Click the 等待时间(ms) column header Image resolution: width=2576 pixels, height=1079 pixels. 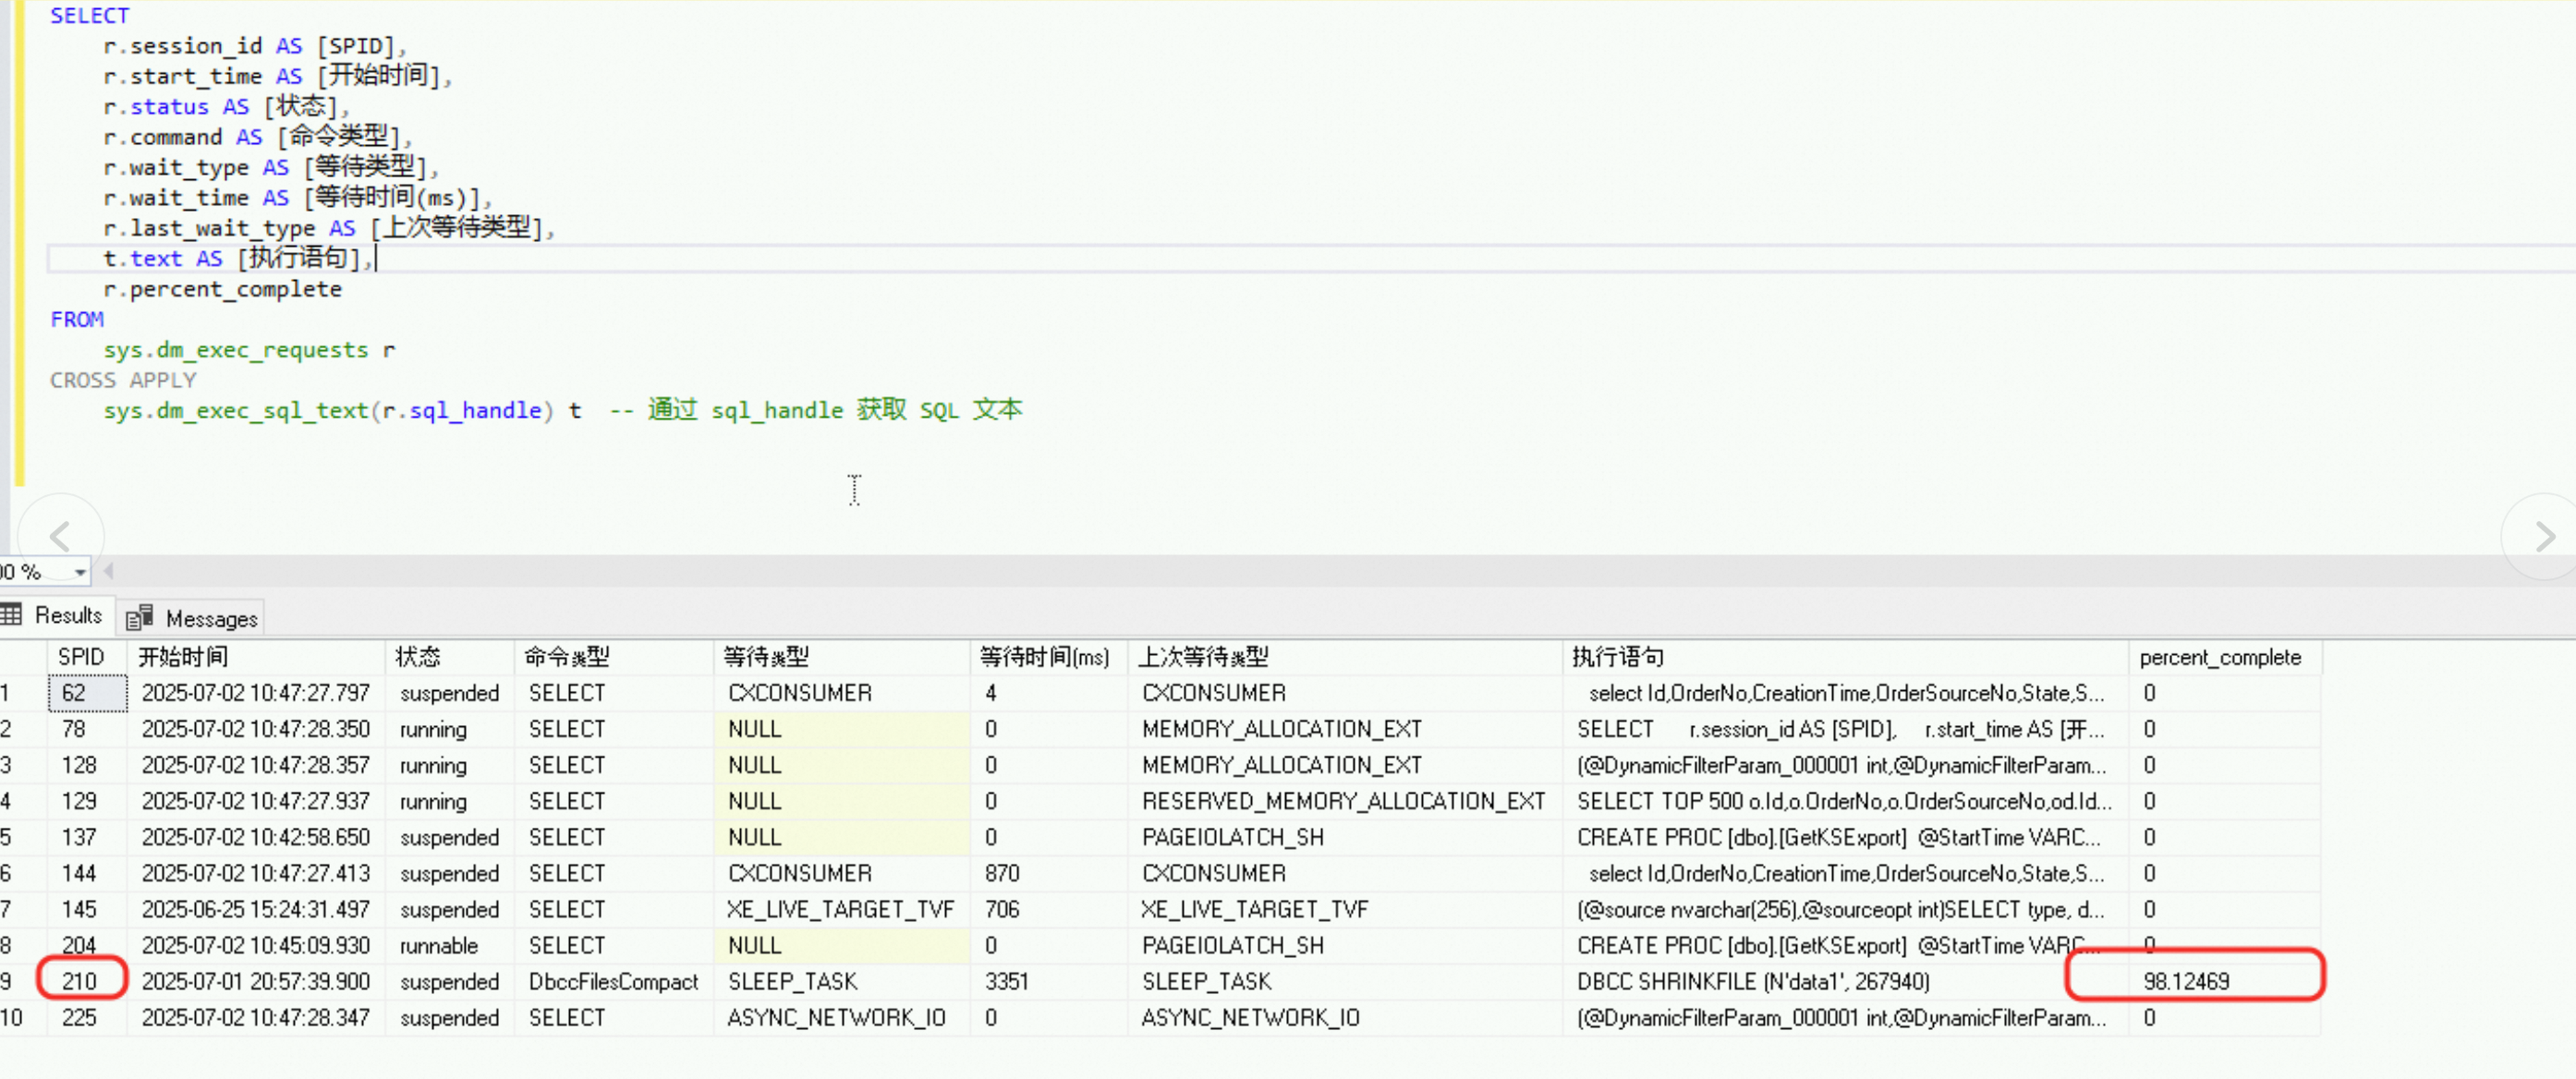click(1044, 657)
